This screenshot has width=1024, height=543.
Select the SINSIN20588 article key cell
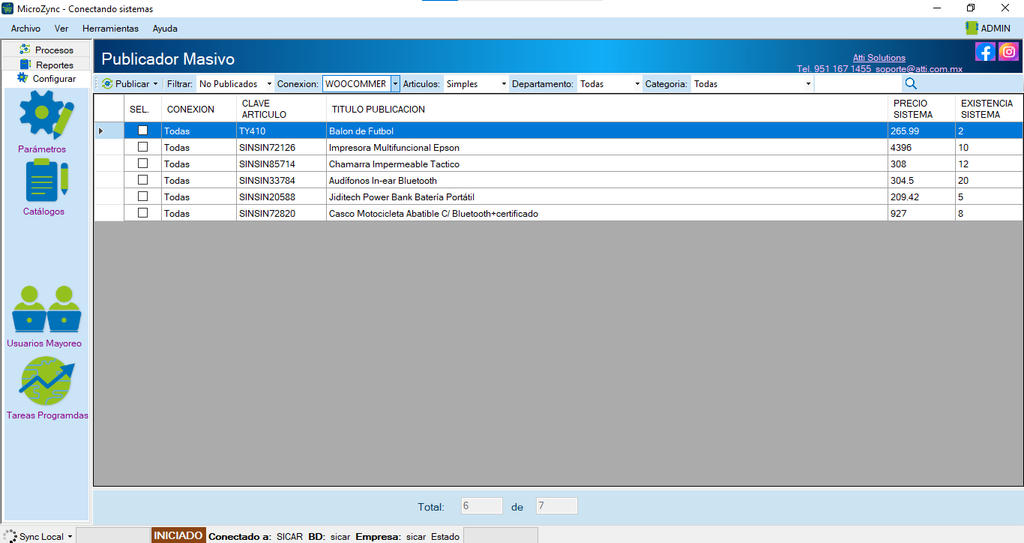tap(281, 196)
